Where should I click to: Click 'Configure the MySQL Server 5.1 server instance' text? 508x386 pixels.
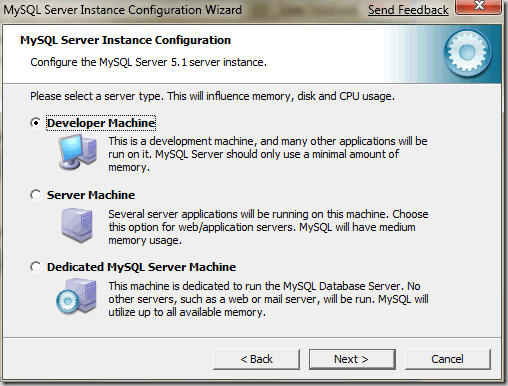click(x=148, y=62)
